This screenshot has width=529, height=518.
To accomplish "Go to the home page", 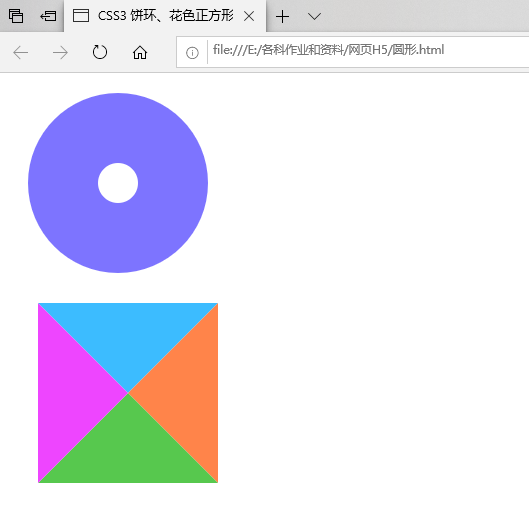I will (x=140, y=52).
